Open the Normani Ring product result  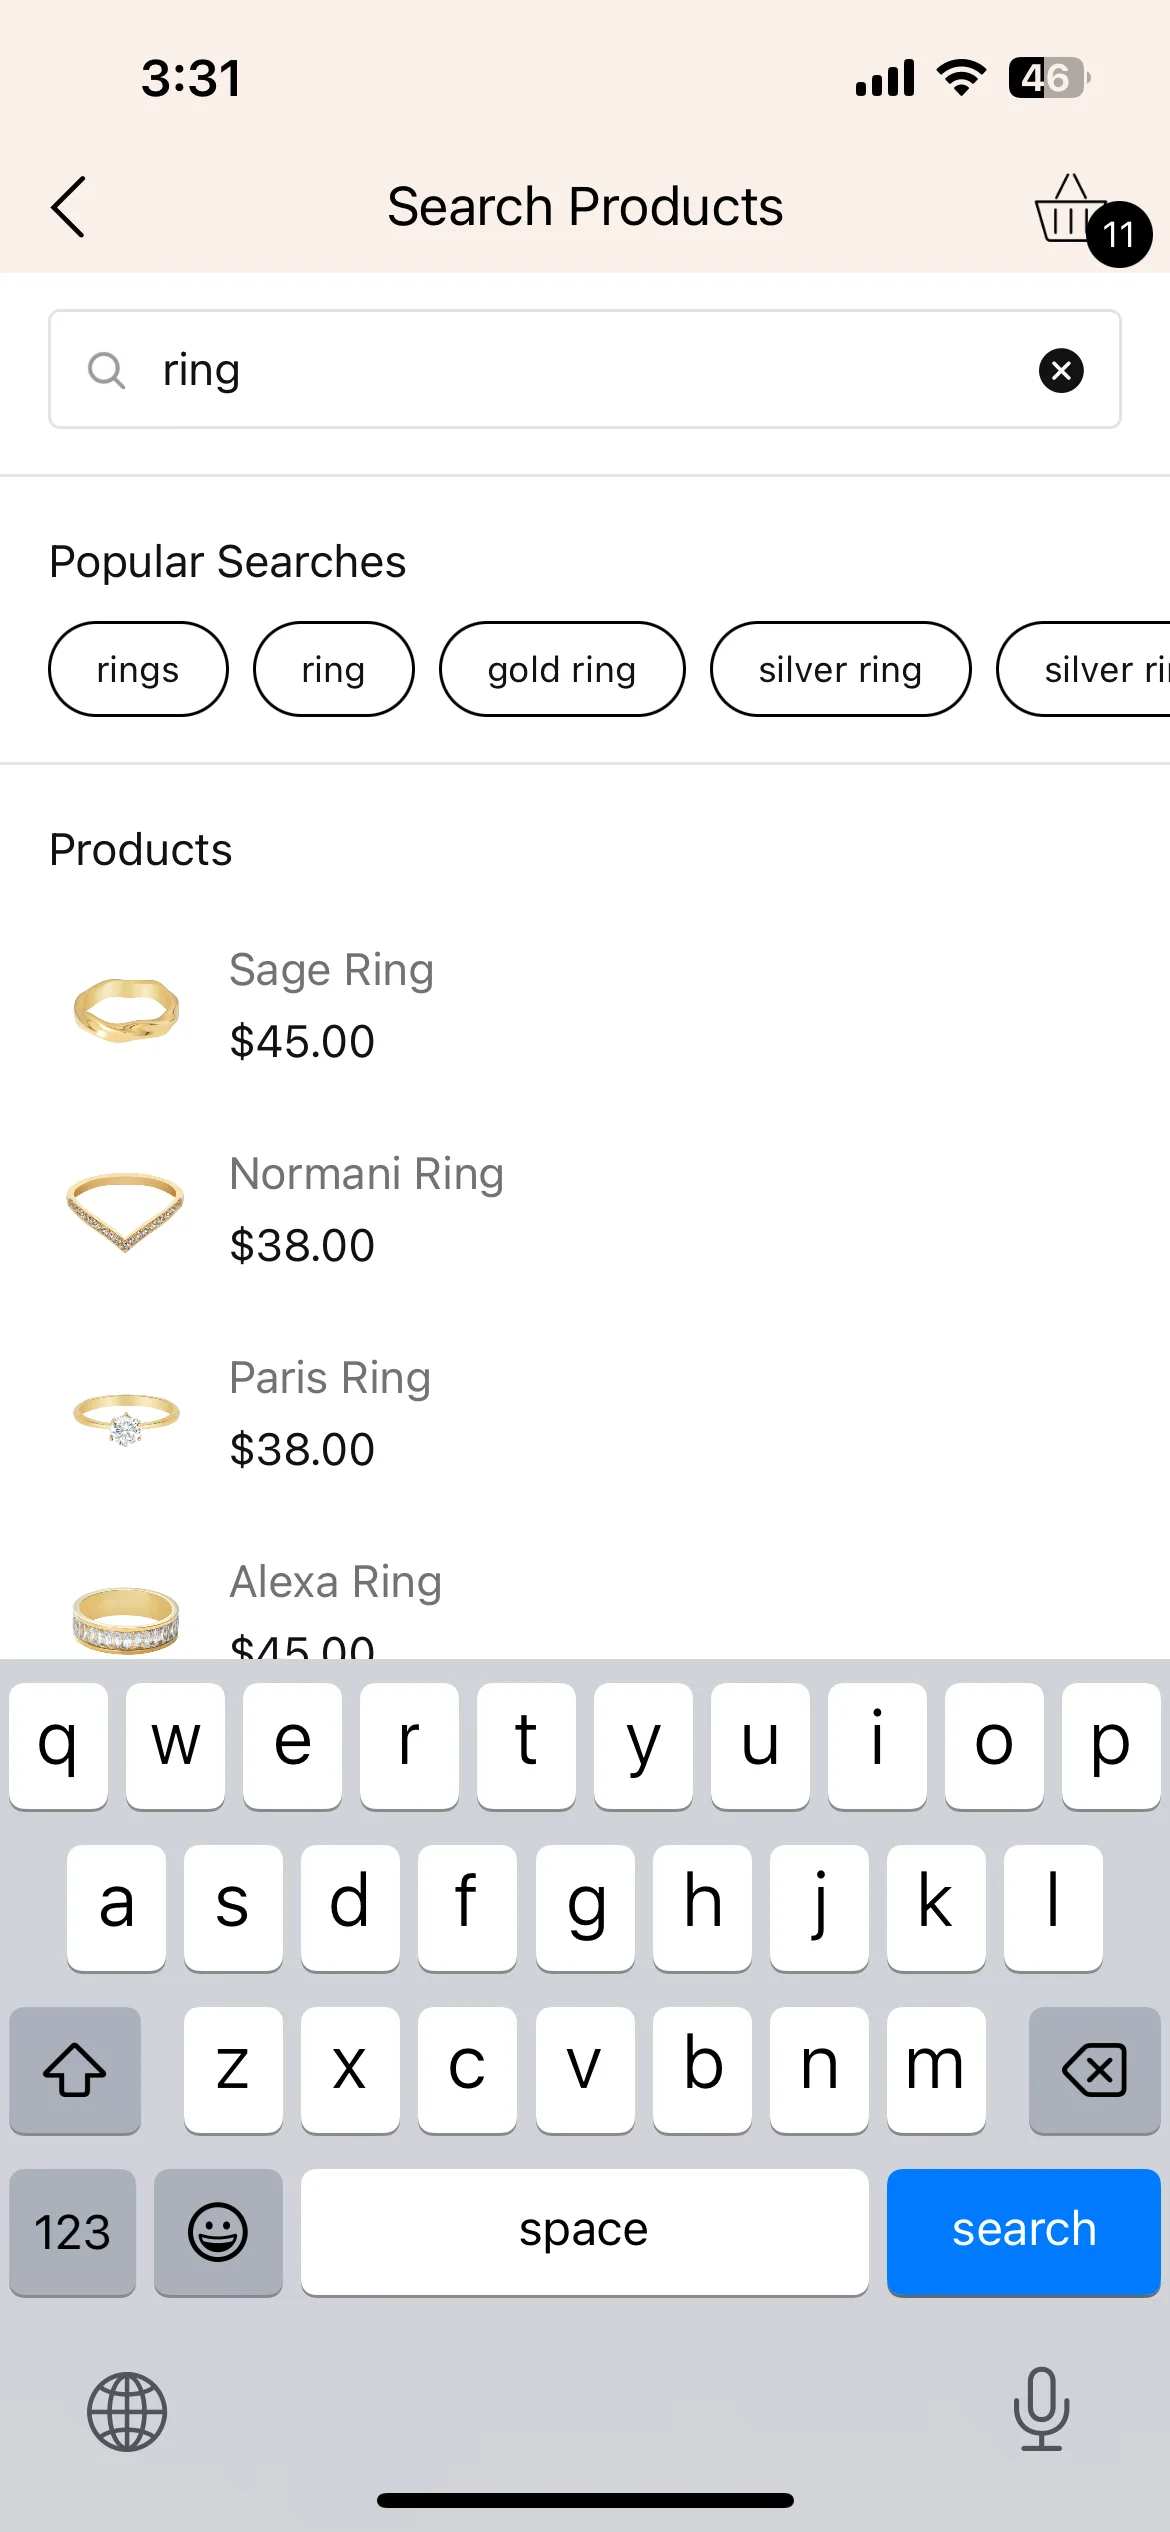coord(585,1210)
